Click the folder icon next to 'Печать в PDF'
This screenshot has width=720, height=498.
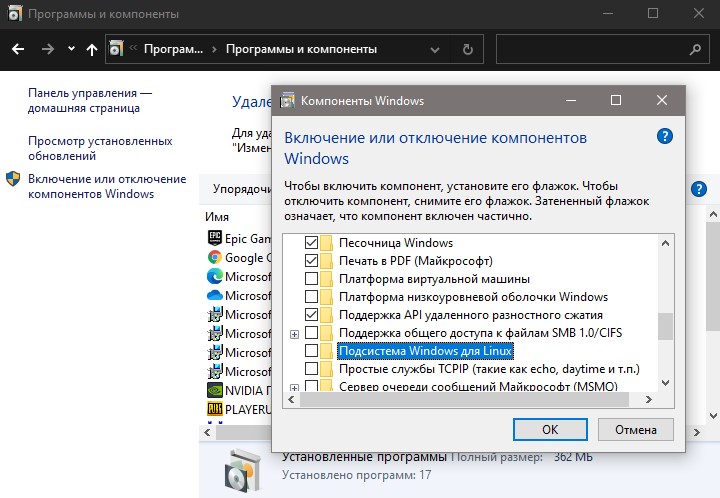[x=326, y=261]
